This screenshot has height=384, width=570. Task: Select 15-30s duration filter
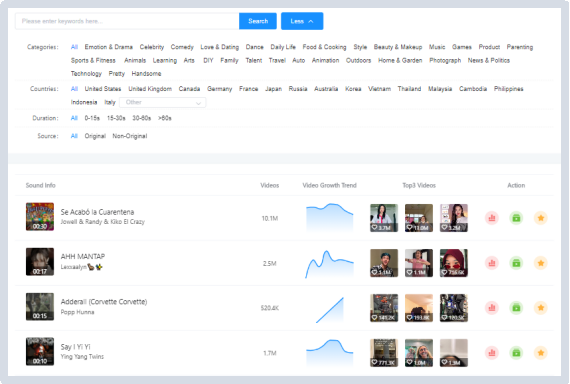(116, 118)
